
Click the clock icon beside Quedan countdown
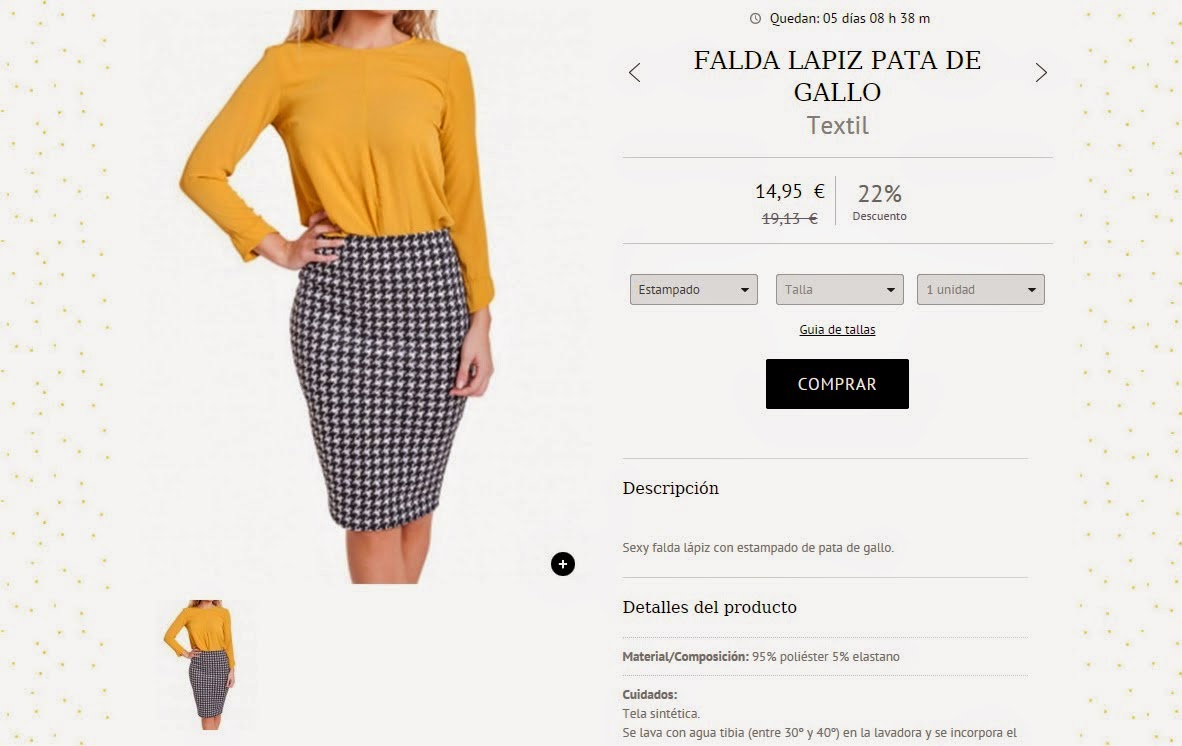[755, 19]
